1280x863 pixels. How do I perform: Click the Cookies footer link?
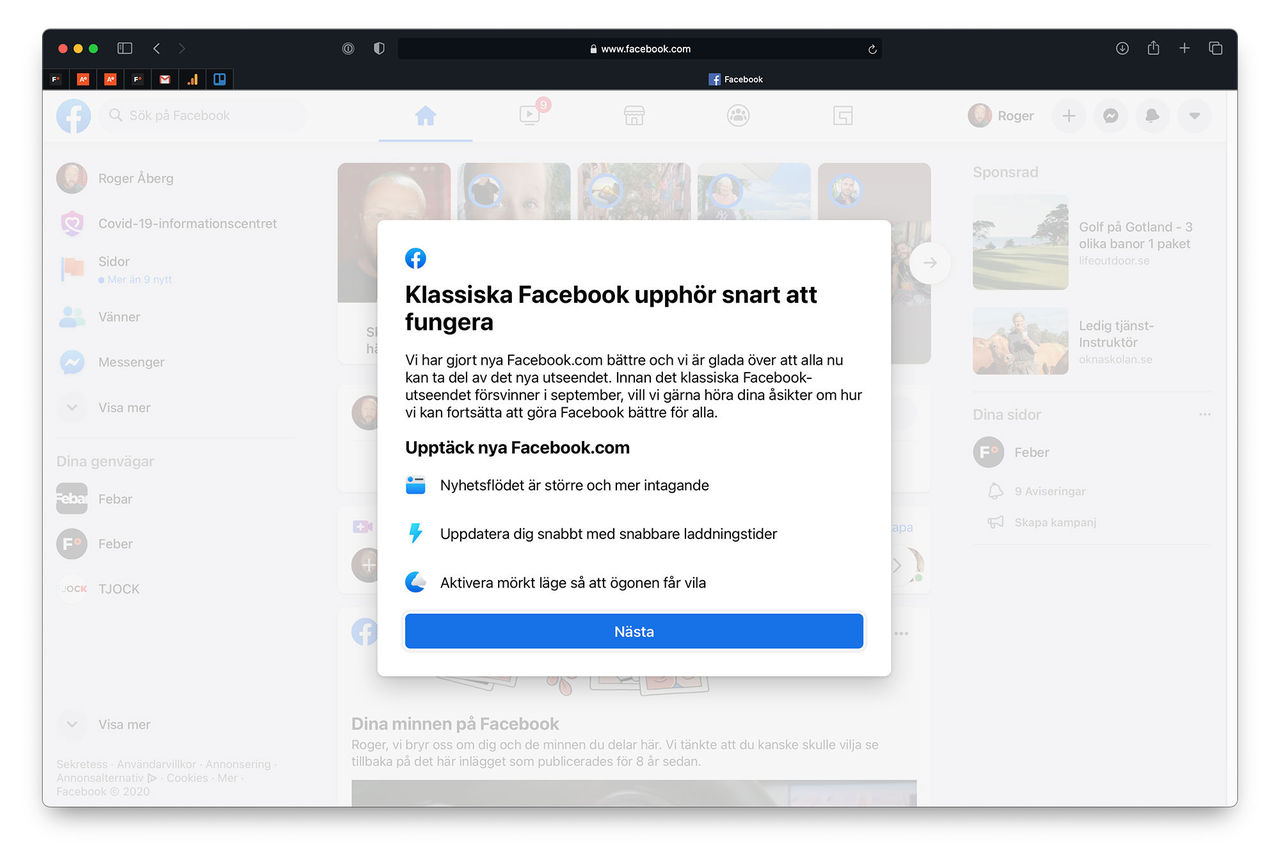(187, 778)
